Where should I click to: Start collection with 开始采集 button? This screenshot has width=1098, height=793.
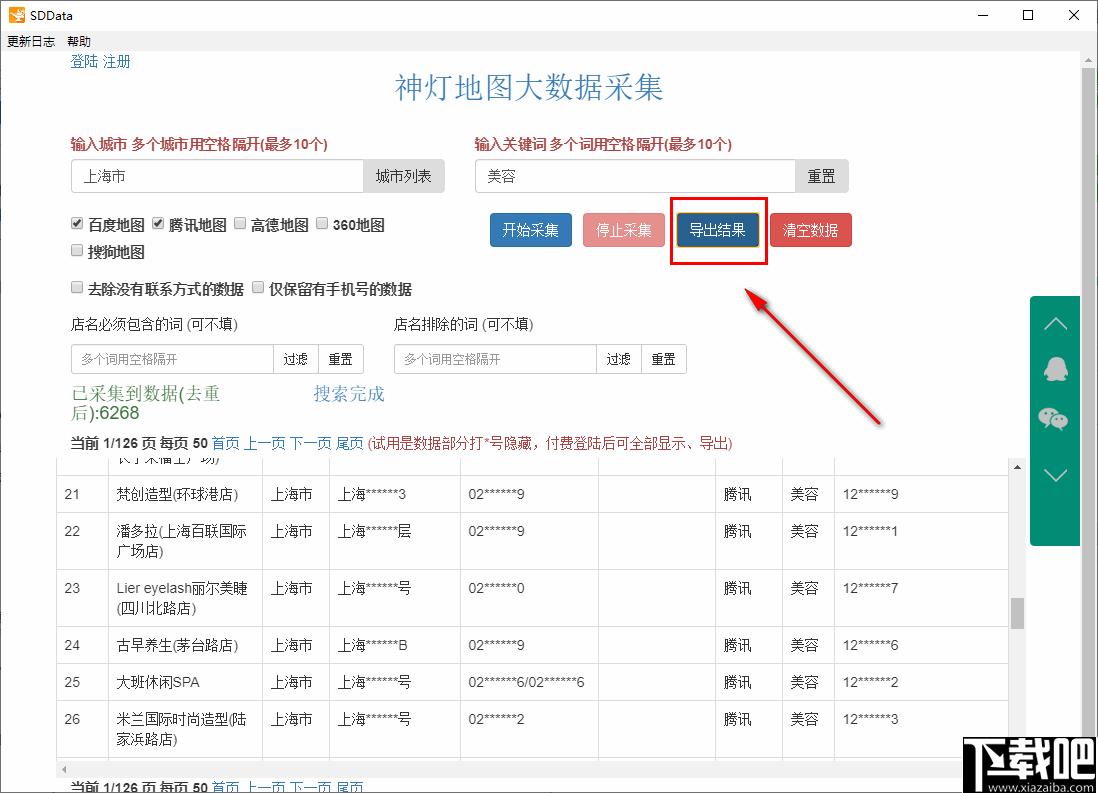coord(531,230)
